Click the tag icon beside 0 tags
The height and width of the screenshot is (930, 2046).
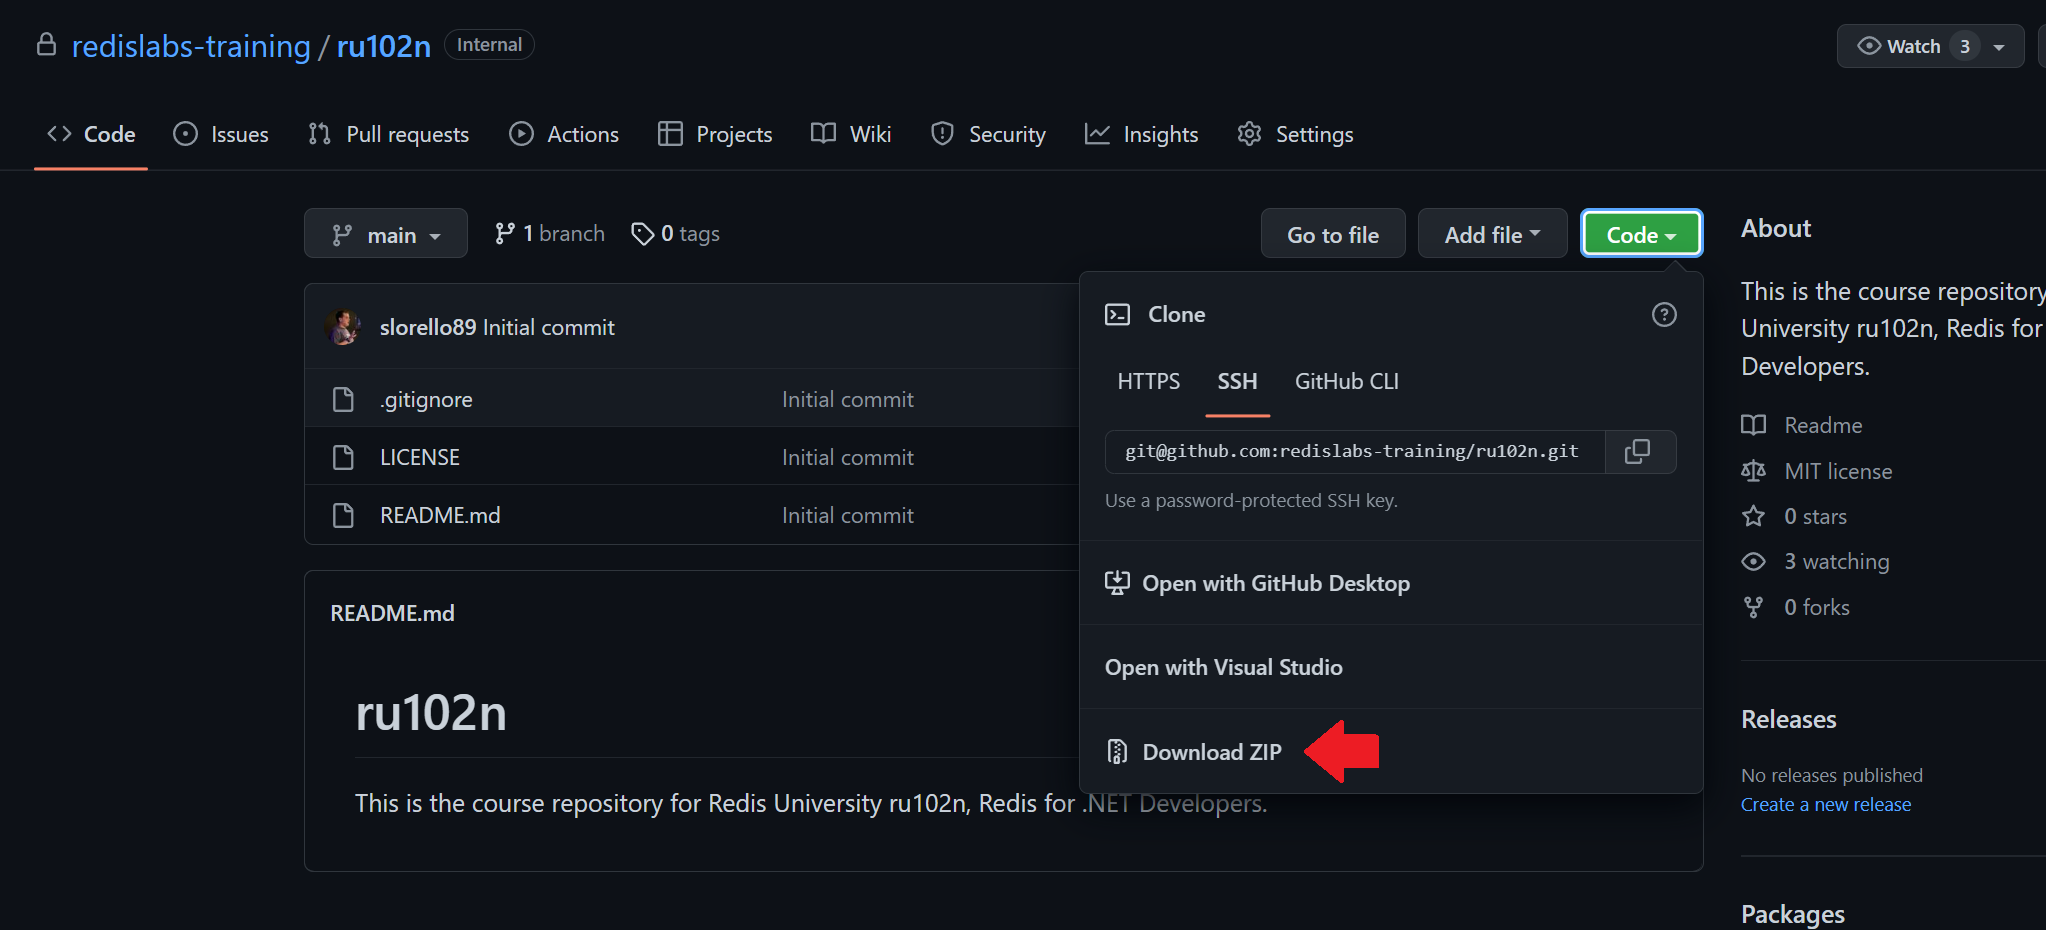click(x=642, y=234)
